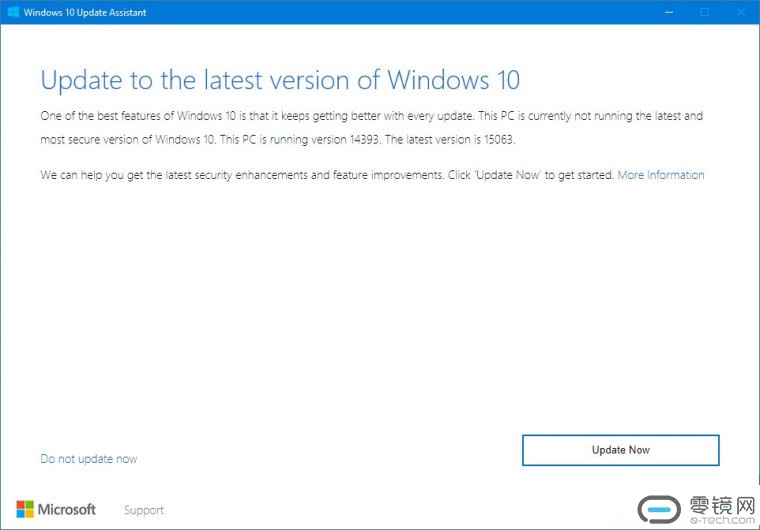Click the 零镜网 watermark text
The image size is (760, 530).
point(722,504)
